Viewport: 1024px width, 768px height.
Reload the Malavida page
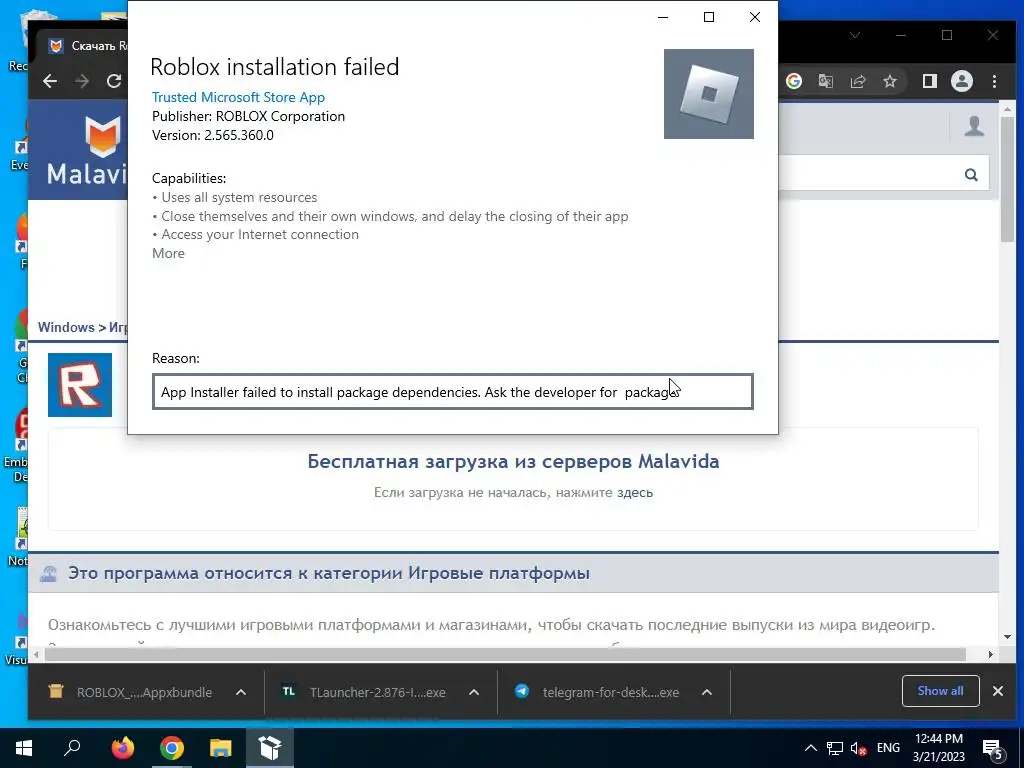click(114, 81)
